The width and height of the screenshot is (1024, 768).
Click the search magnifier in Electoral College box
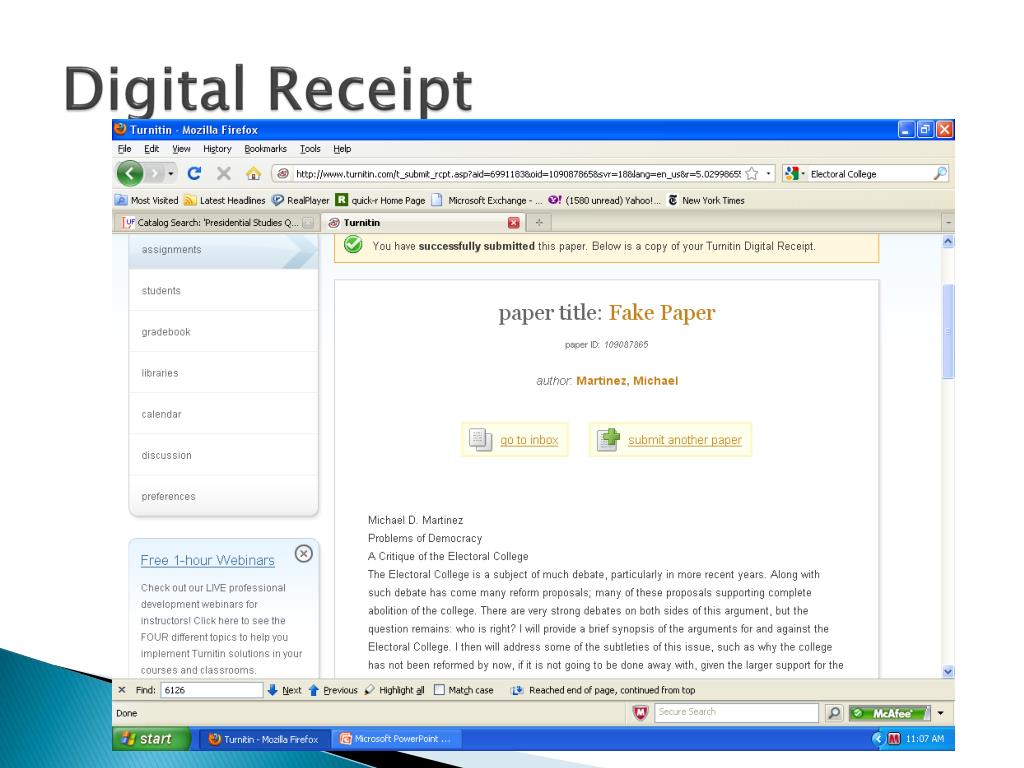(940, 174)
